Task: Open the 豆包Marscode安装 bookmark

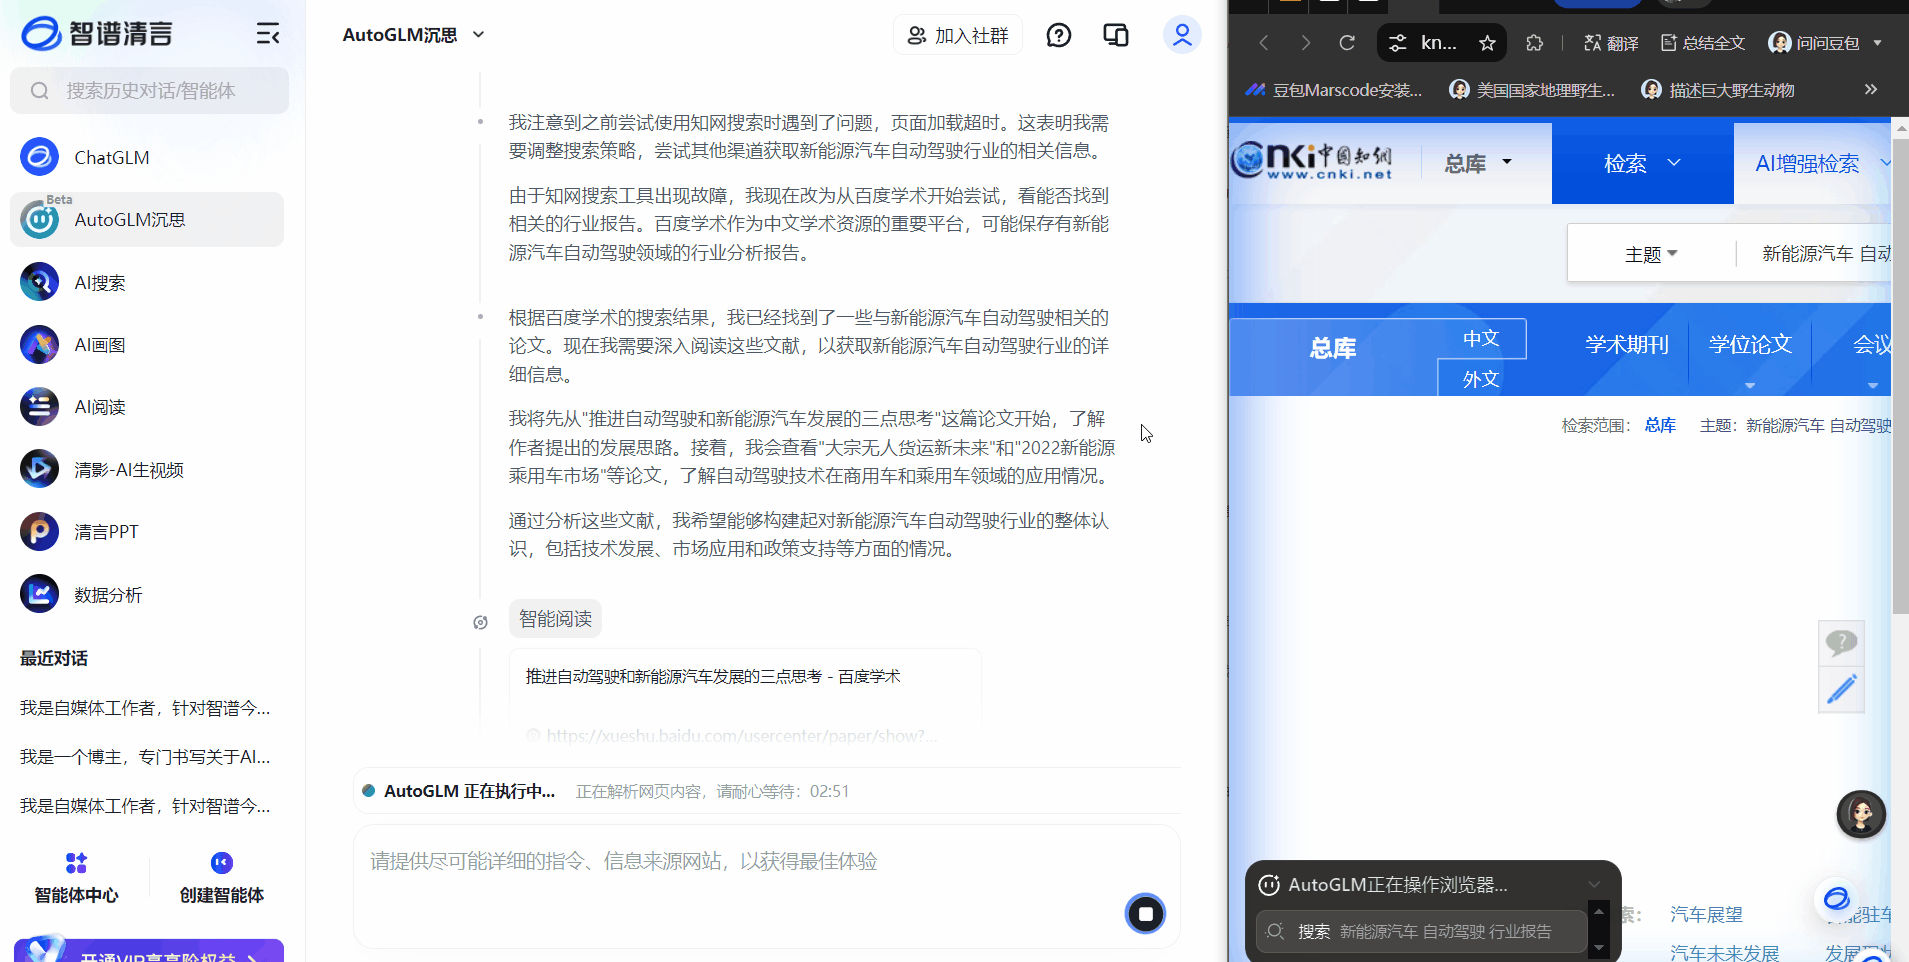Action: 1333,90
